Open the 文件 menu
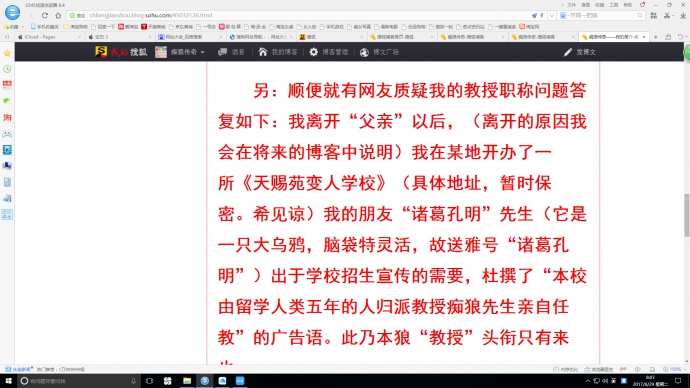Viewport: 690px width, 388px height. tap(571, 5)
